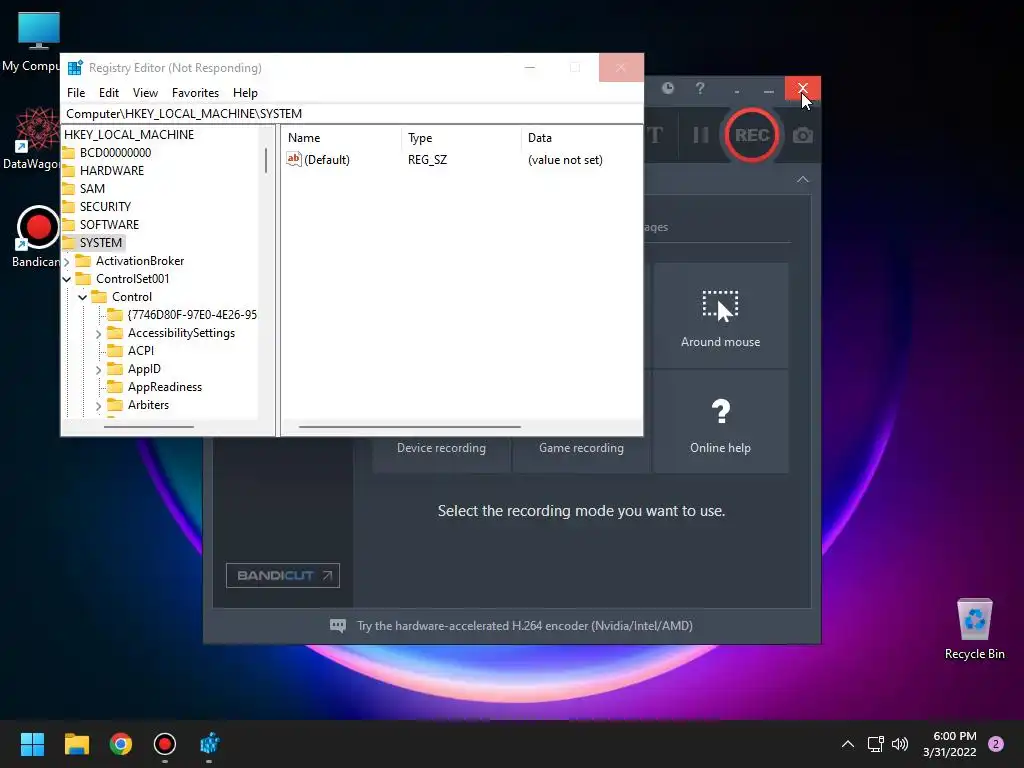Click the values pane horizontal scrollbar
This screenshot has width=1024, height=768.
click(409, 427)
